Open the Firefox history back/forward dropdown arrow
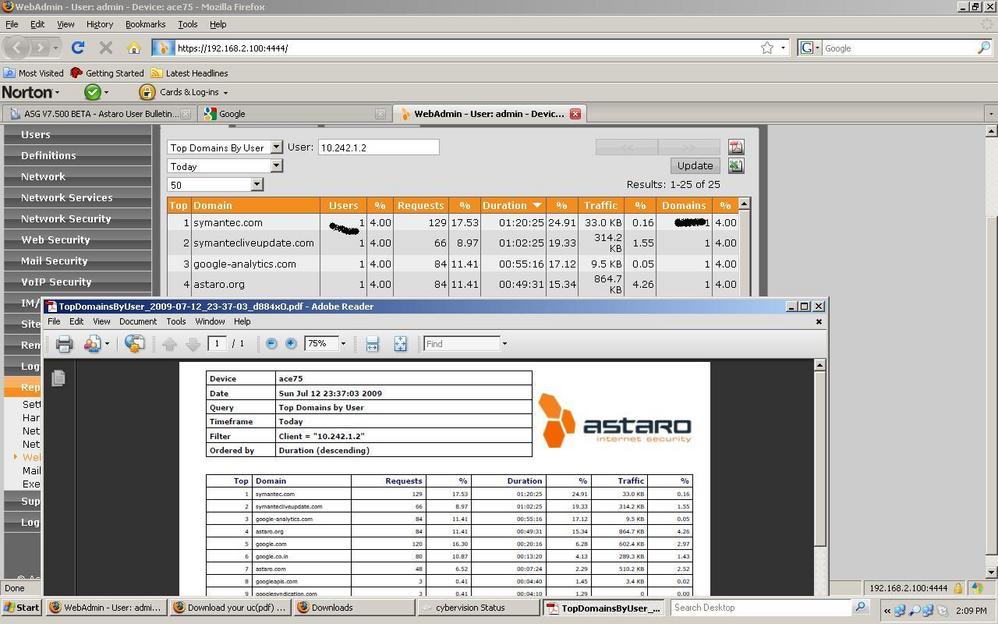The image size is (998, 624). coord(56,48)
